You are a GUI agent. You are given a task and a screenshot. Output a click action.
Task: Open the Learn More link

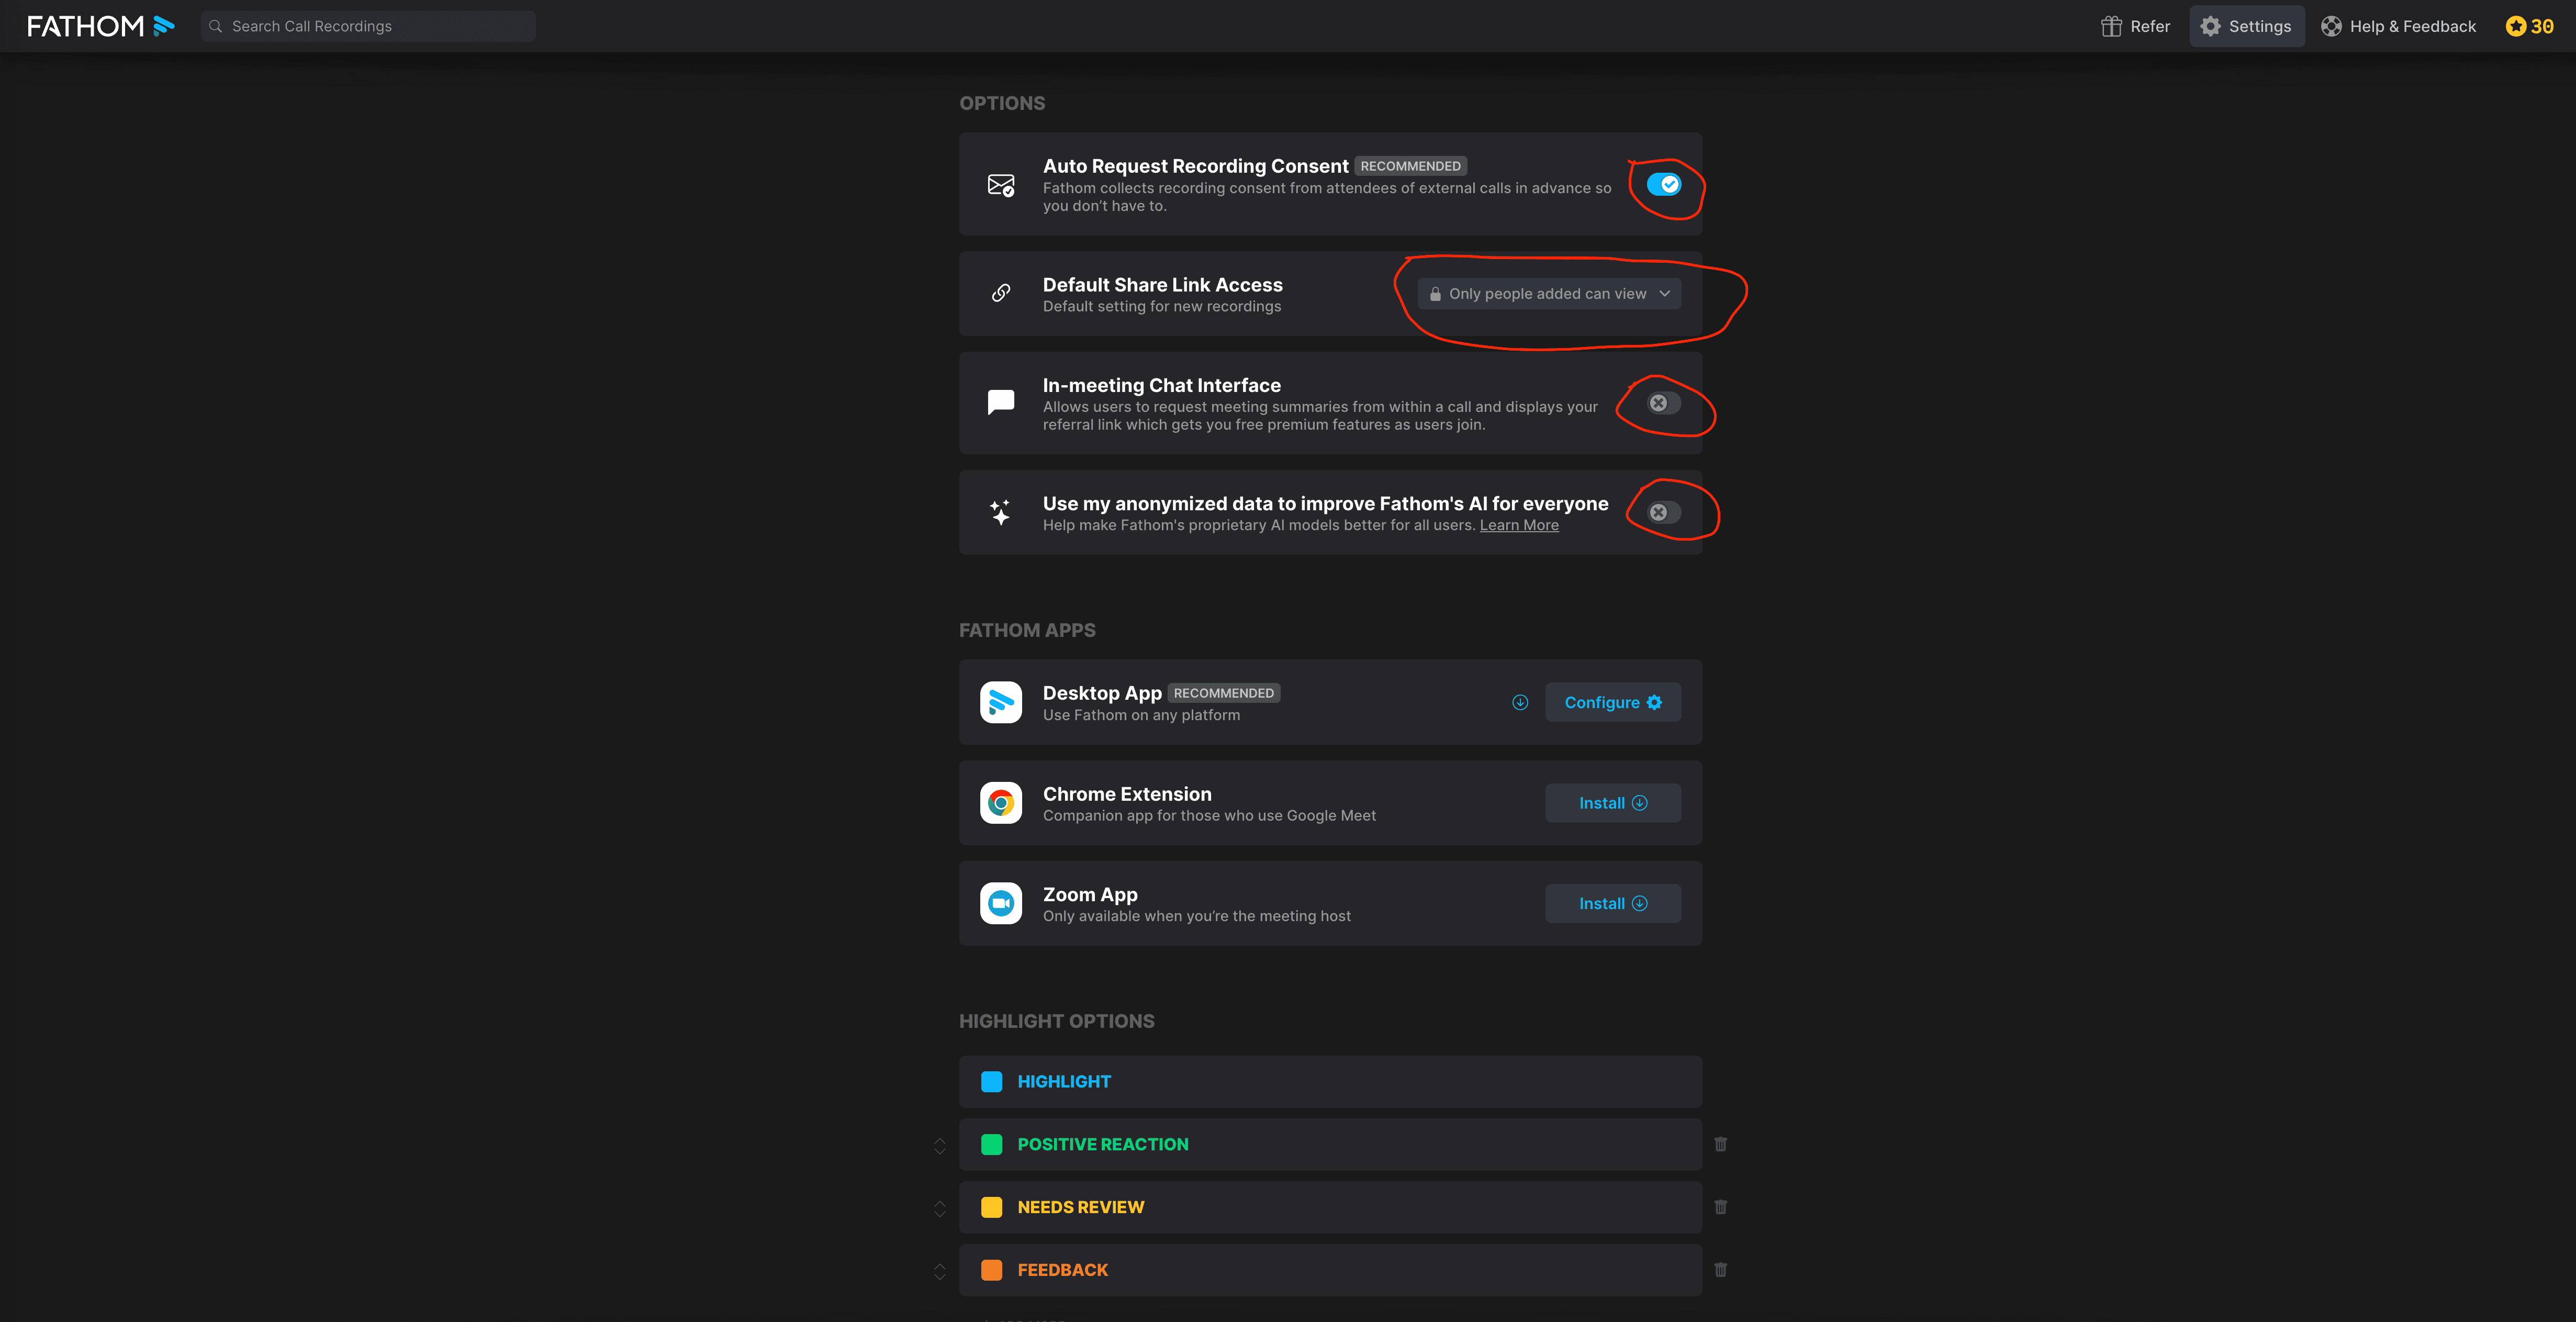pos(1518,525)
